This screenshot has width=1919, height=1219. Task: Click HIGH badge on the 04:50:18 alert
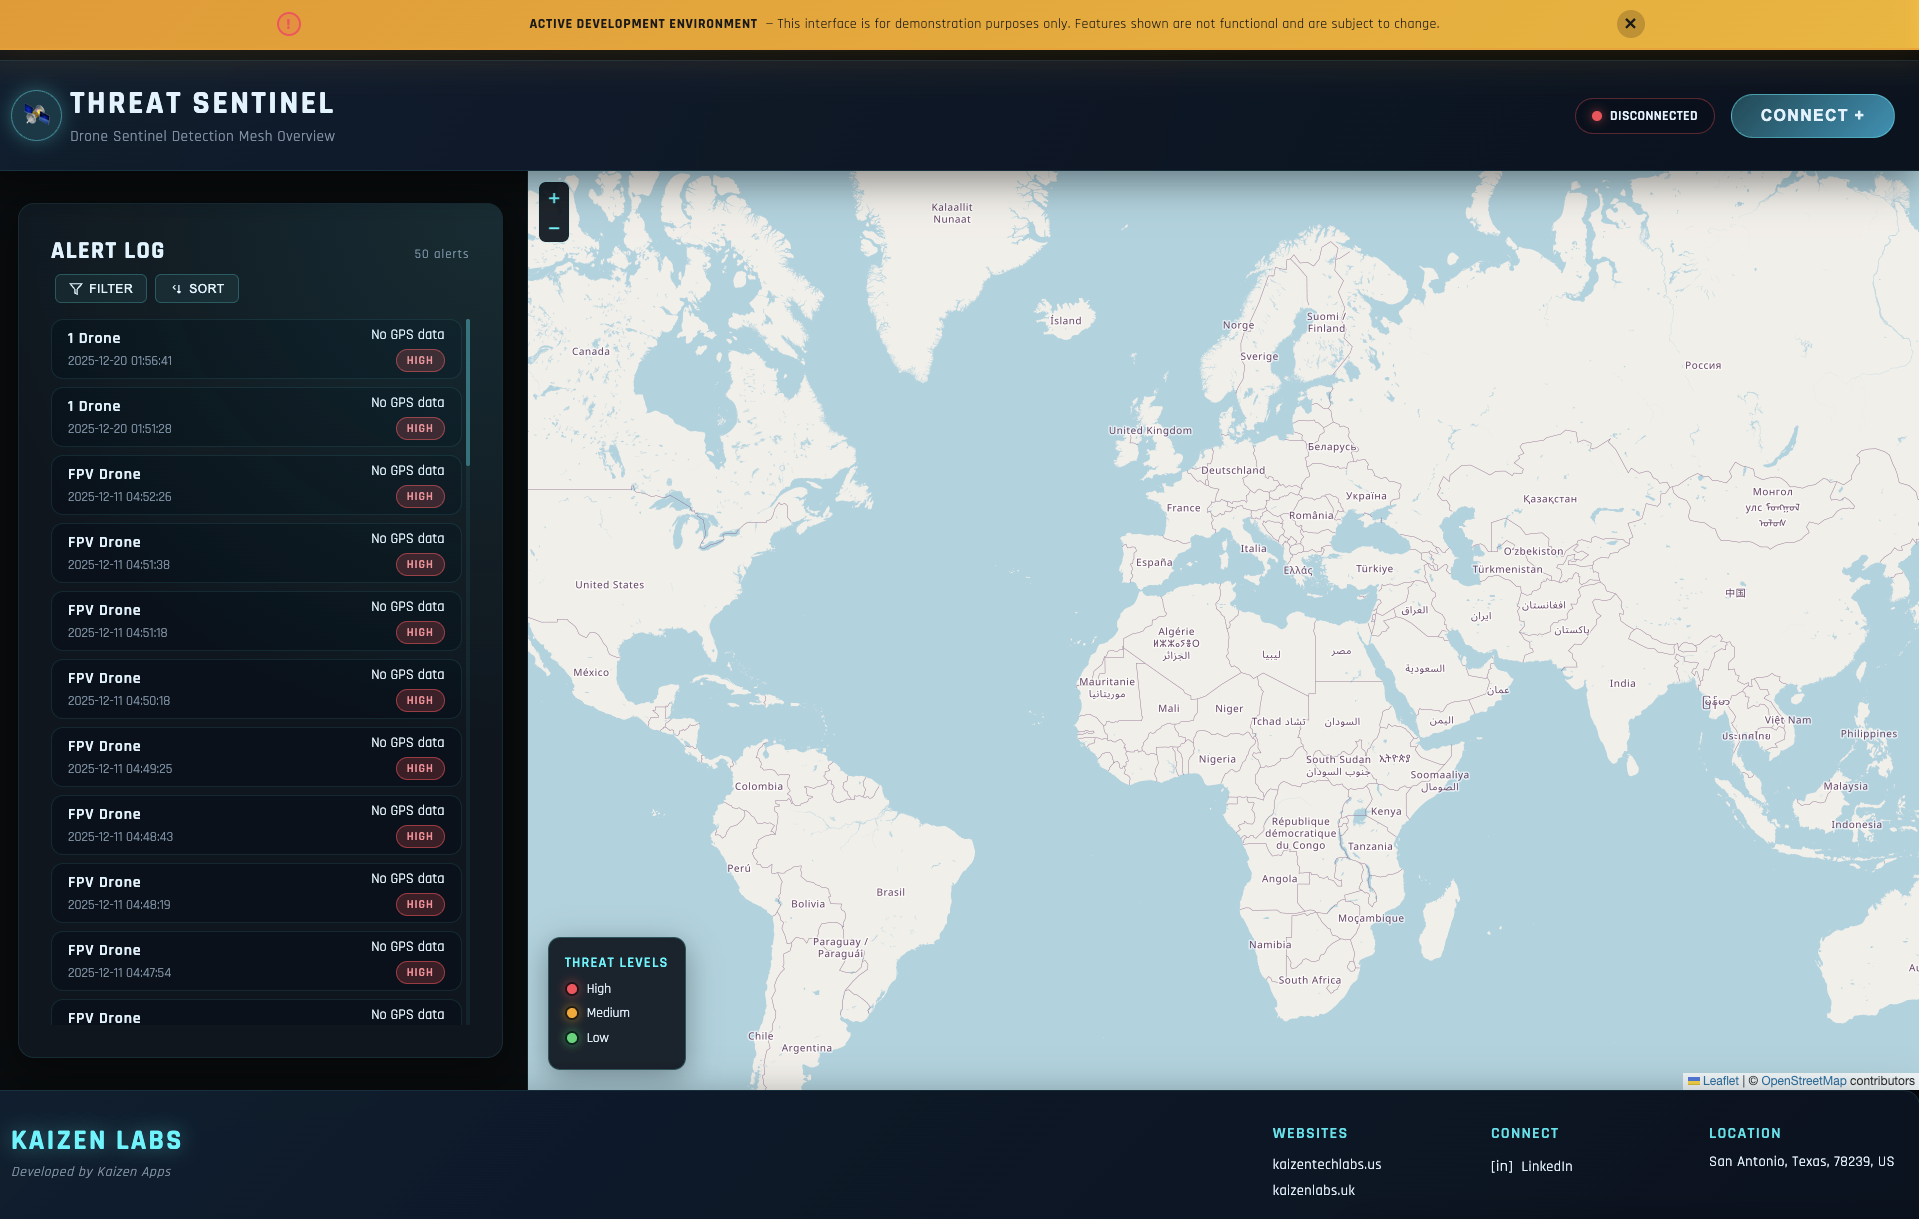[420, 701]
